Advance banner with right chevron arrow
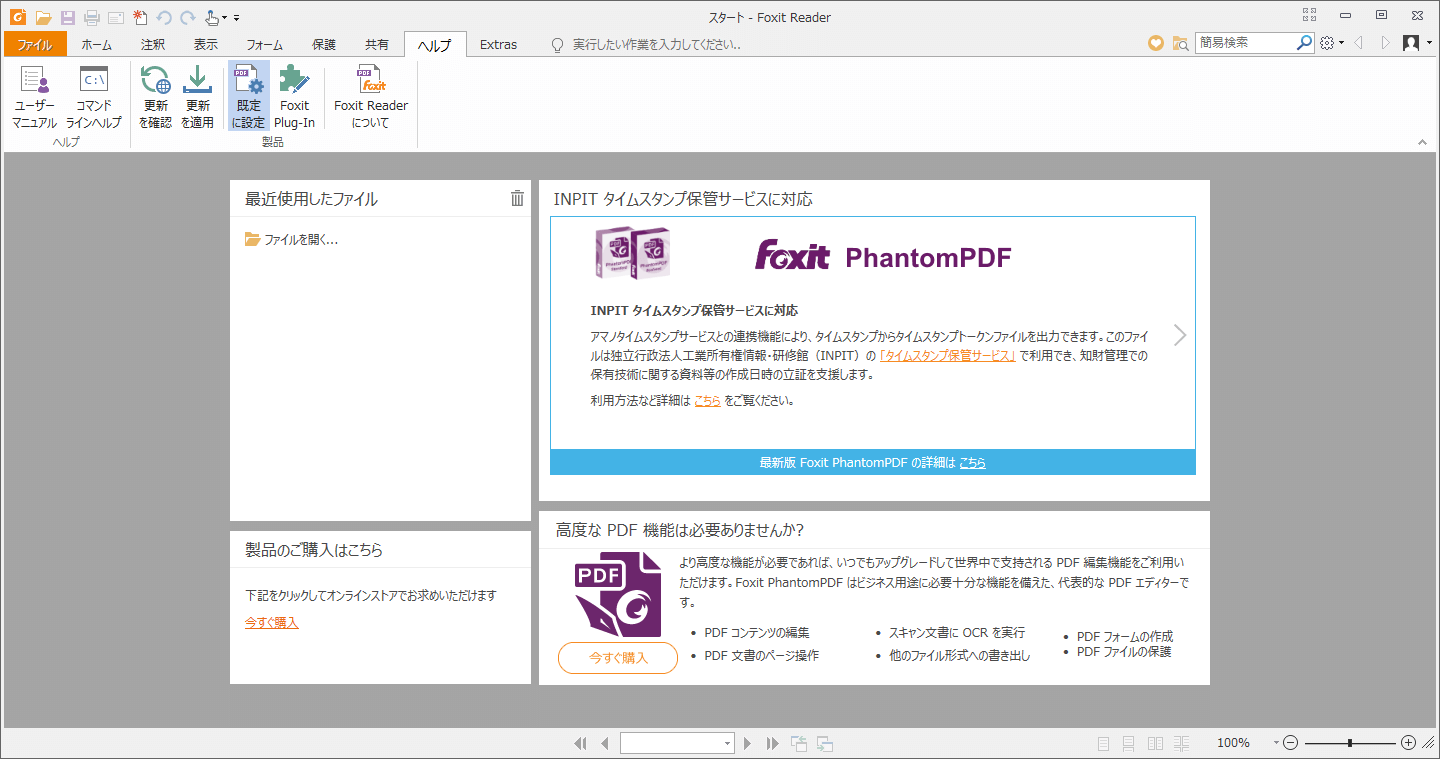This screenshot has height=759, width=1440. pos(1180,335)
